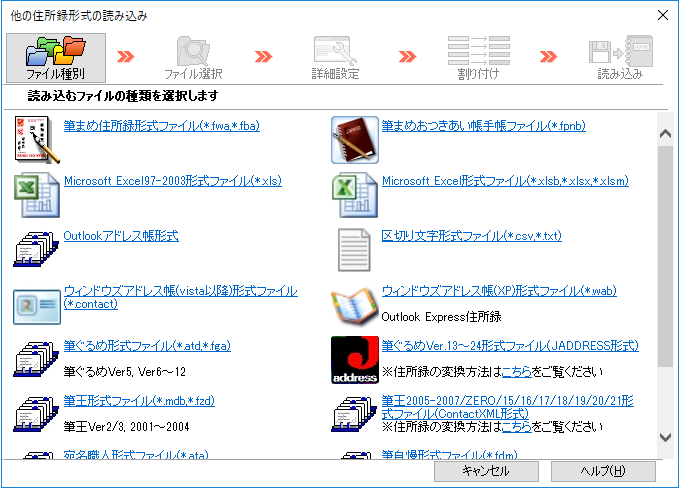The height and width of the screenshot is (488, 680).
Task: Click the JADDRESS red address icon
Action: click(354, 360)
